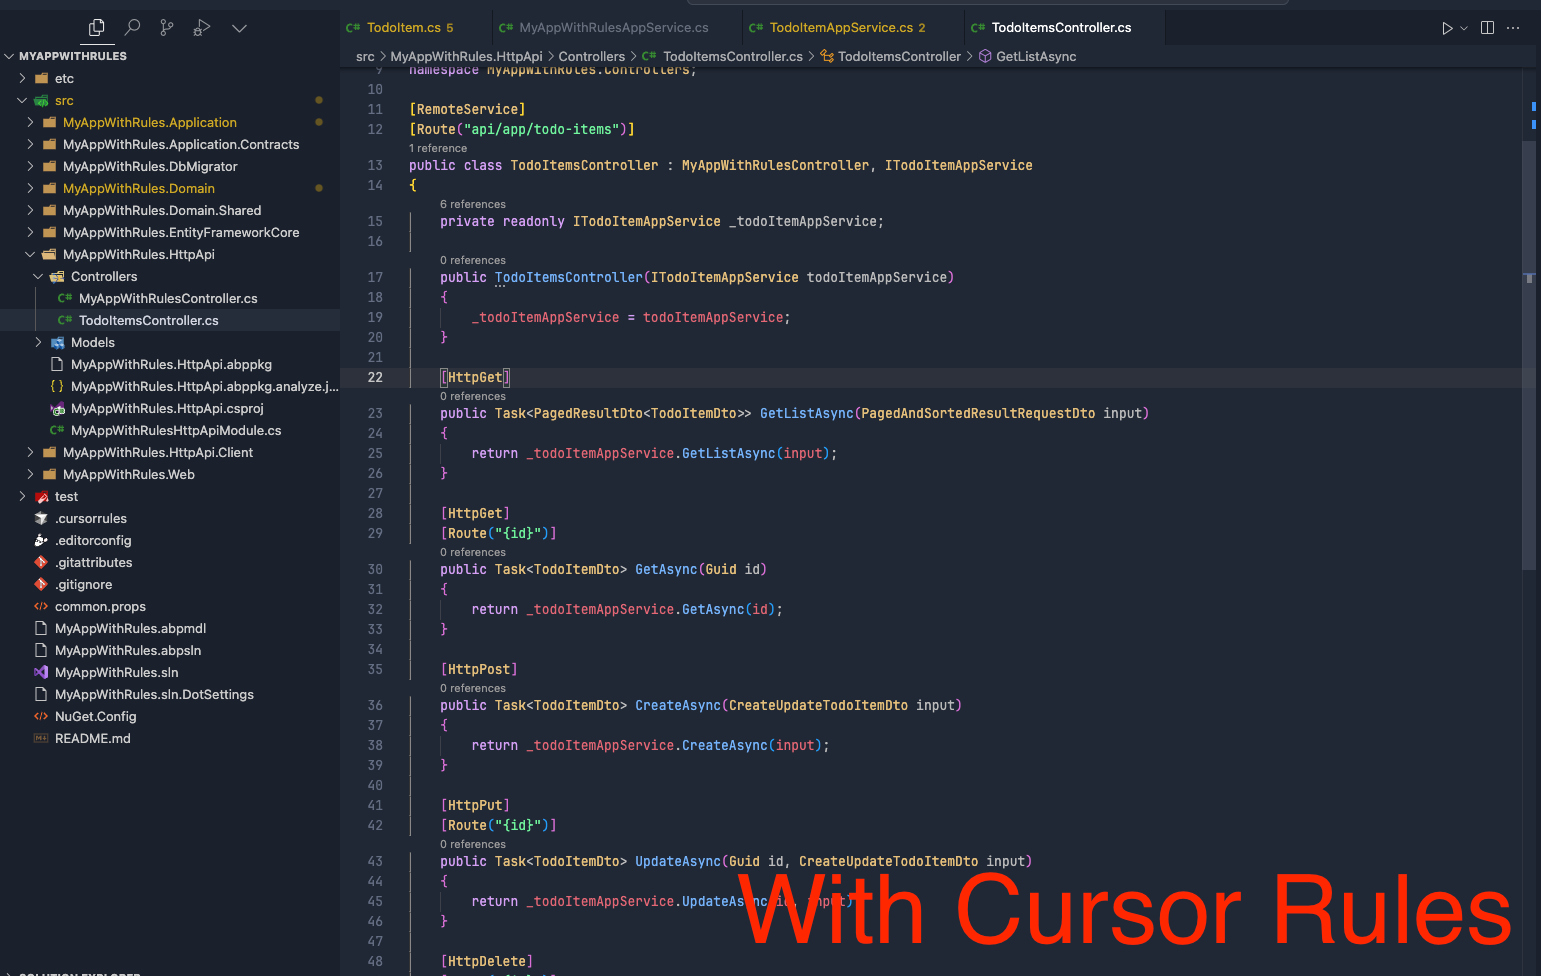Show additional views chevron beside debug icon
Viewport: 1541px width, 976px height.
click(x=239, y=28)
